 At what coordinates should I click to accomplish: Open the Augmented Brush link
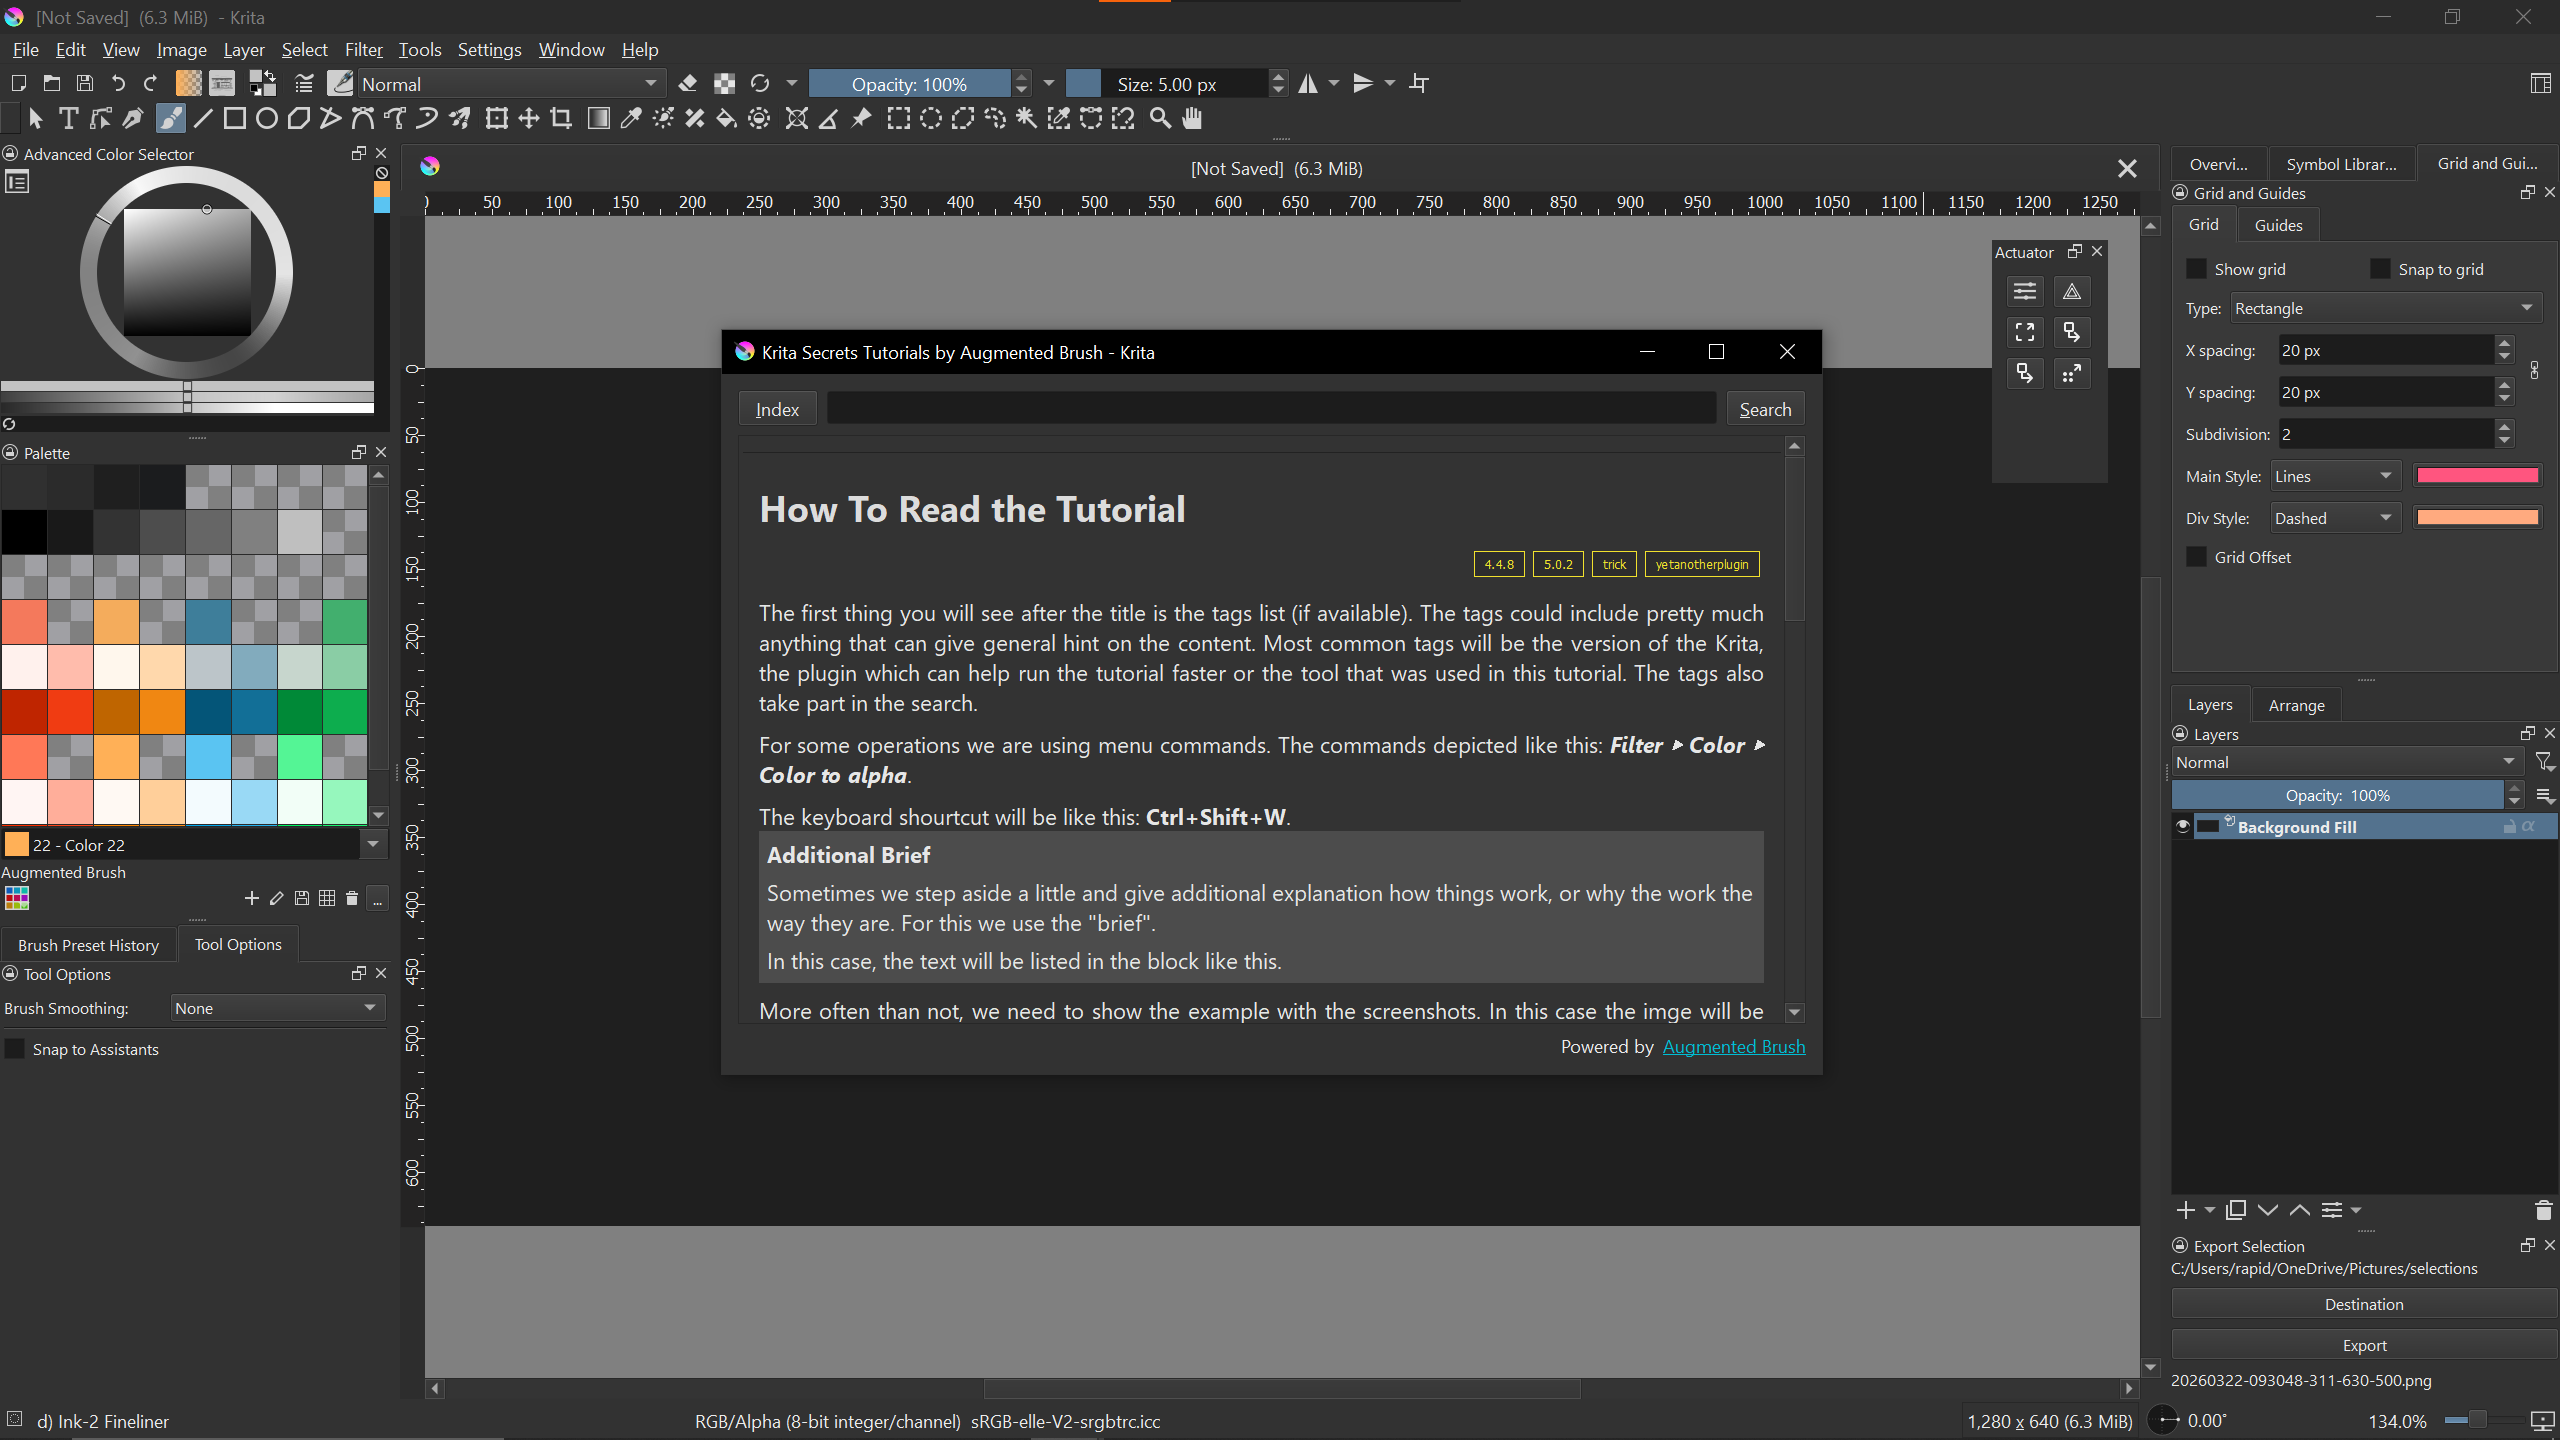(x=1733, y=1047)
